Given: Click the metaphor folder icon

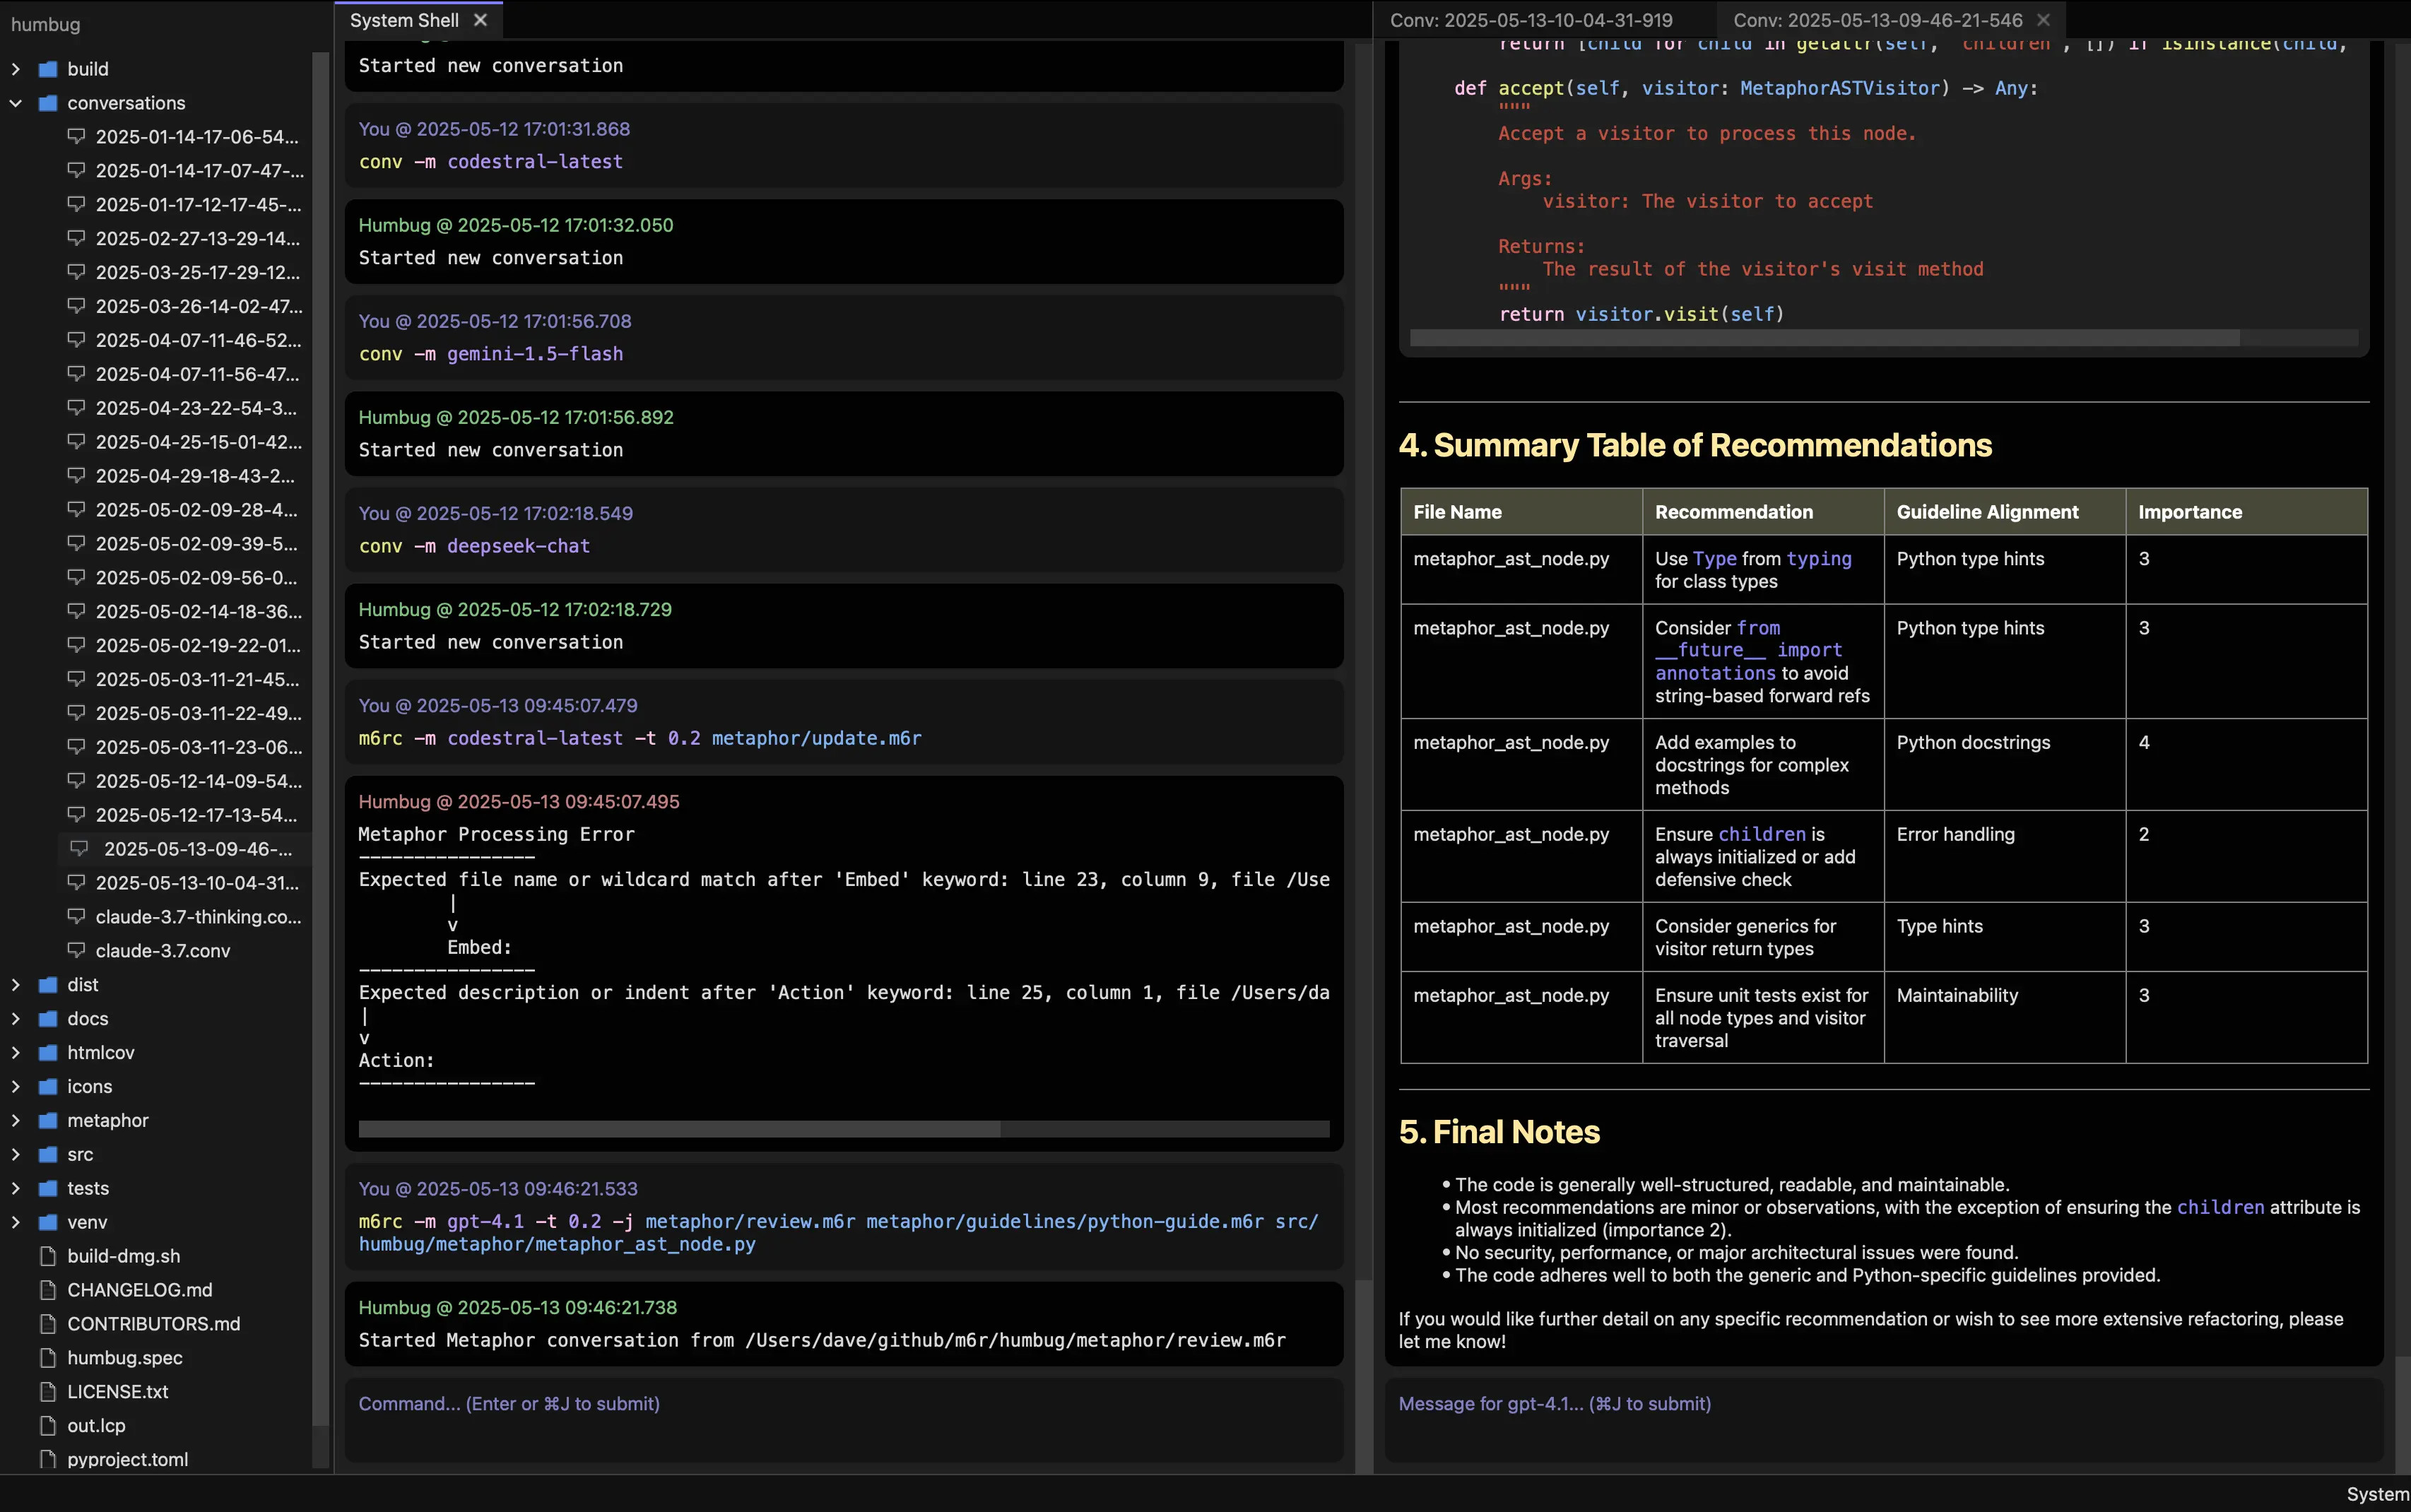Looking at the screenshot, I should tap(47, 1120).
